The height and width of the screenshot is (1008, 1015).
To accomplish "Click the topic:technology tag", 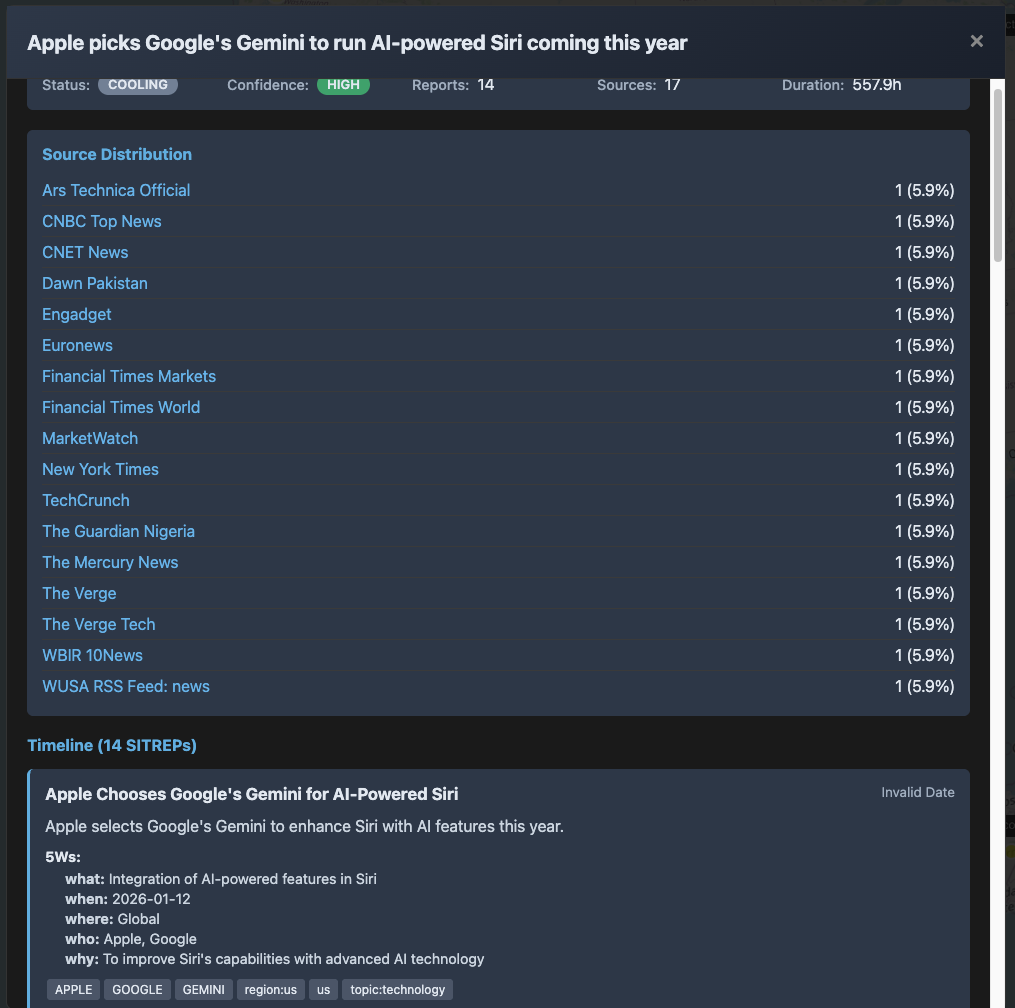I will coord(397,990).
